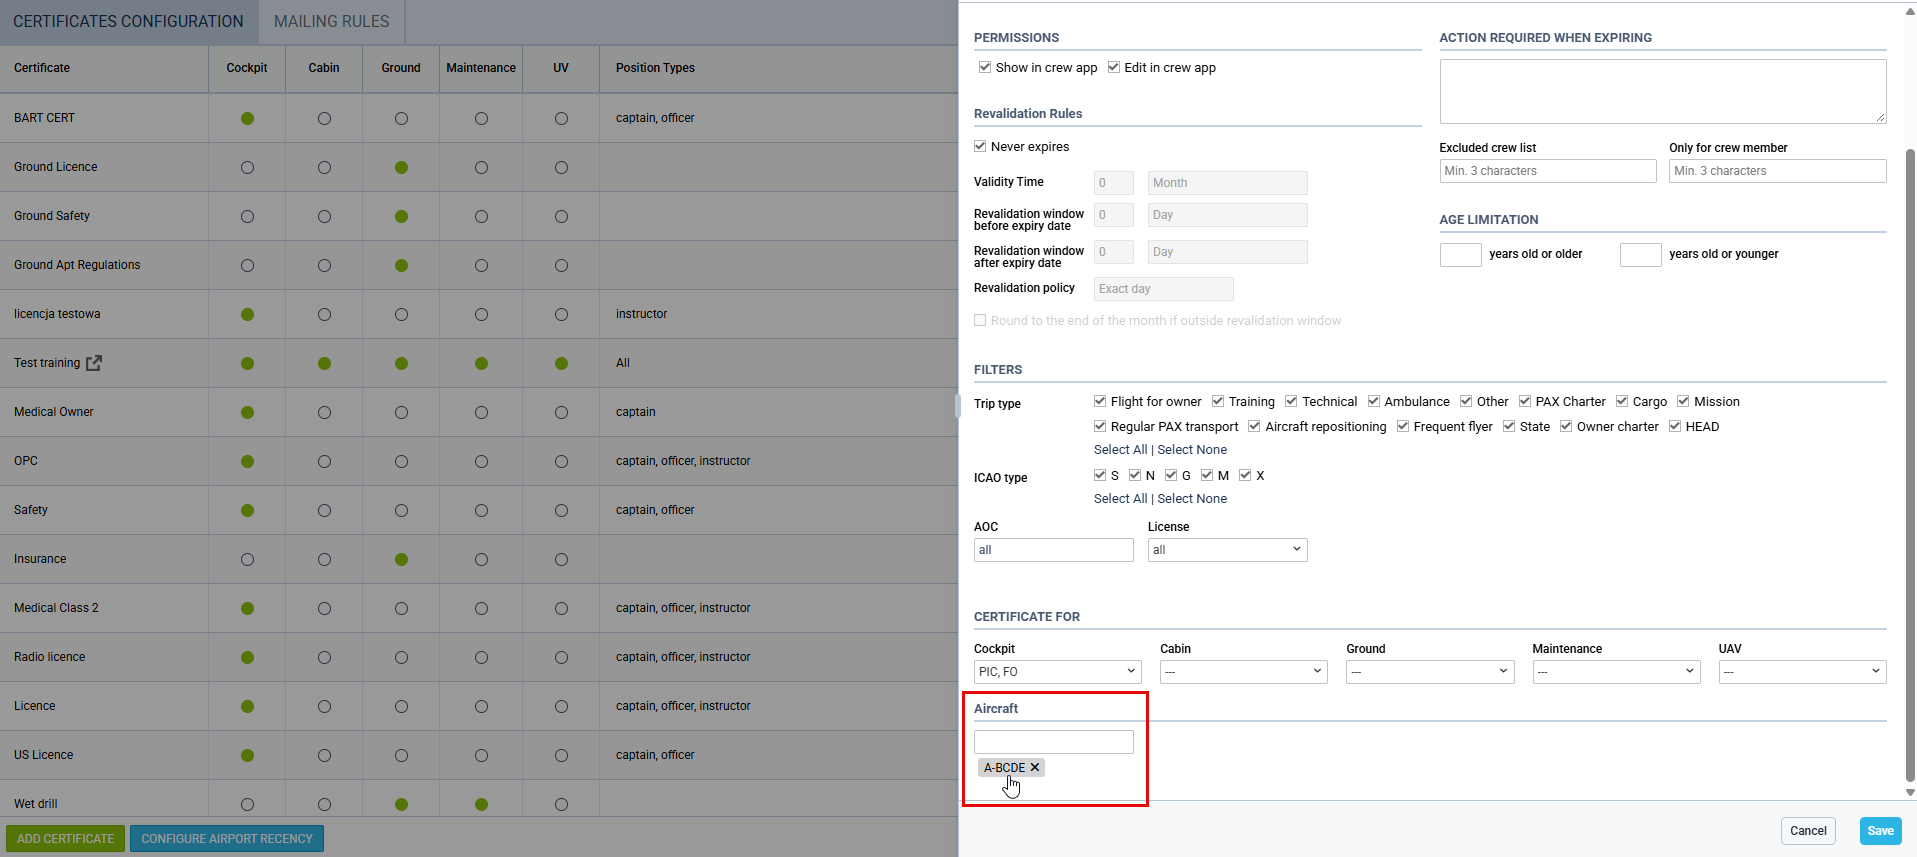This screenshot has width=1917, height=857.
Task: Click the AOC input field
Action: 1054,550
